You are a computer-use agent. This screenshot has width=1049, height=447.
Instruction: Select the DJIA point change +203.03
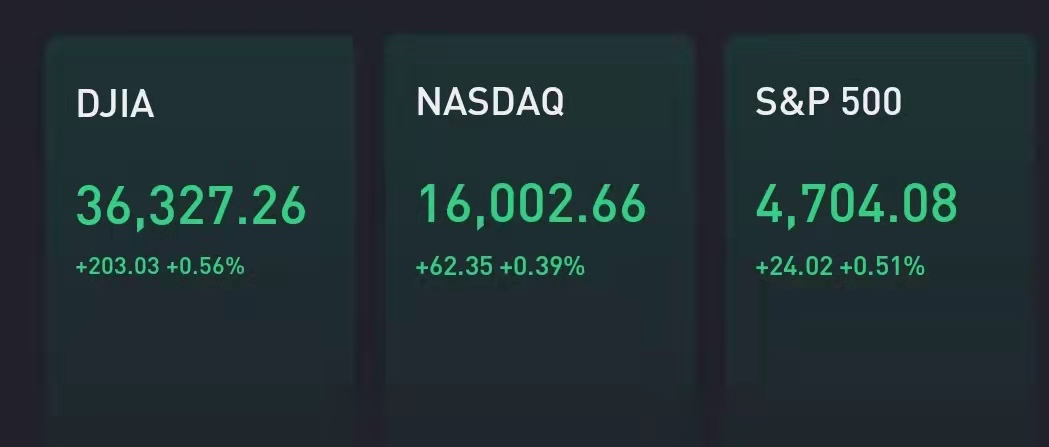pyautogui.click(x=118, y=266)
